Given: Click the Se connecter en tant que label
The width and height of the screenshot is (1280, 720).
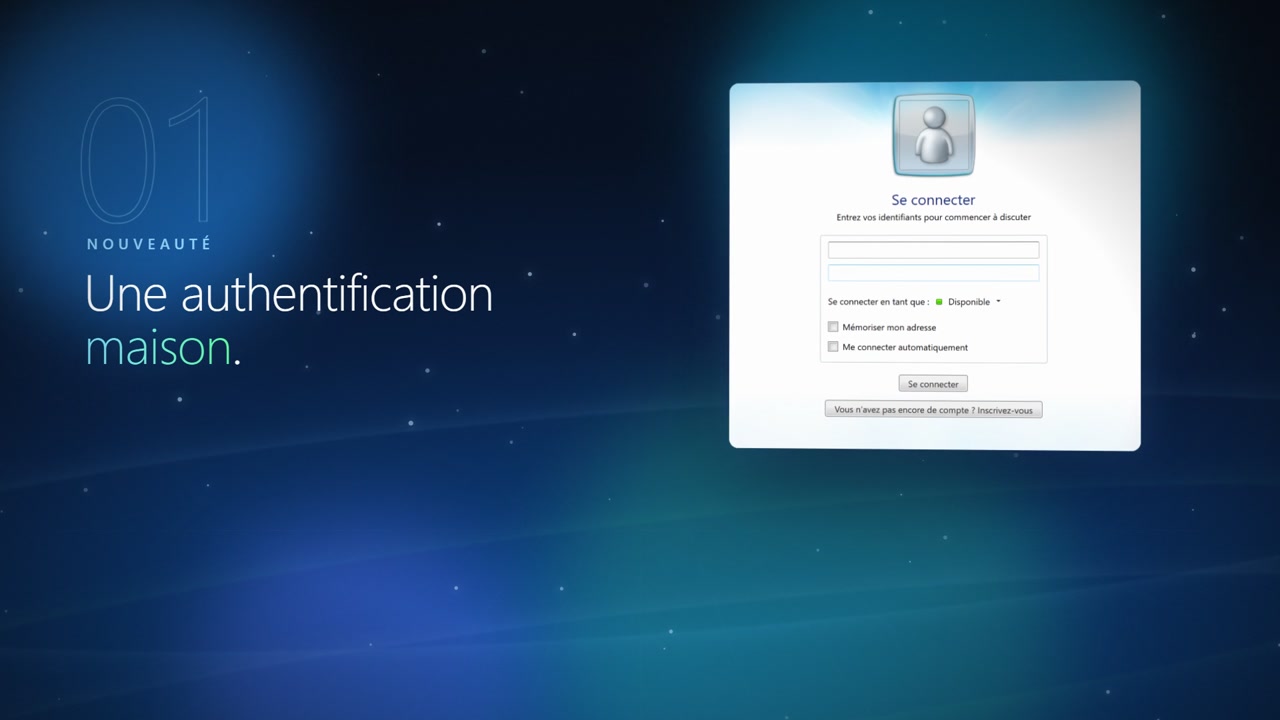Looking at the screenshot, I should pos(878,302).
